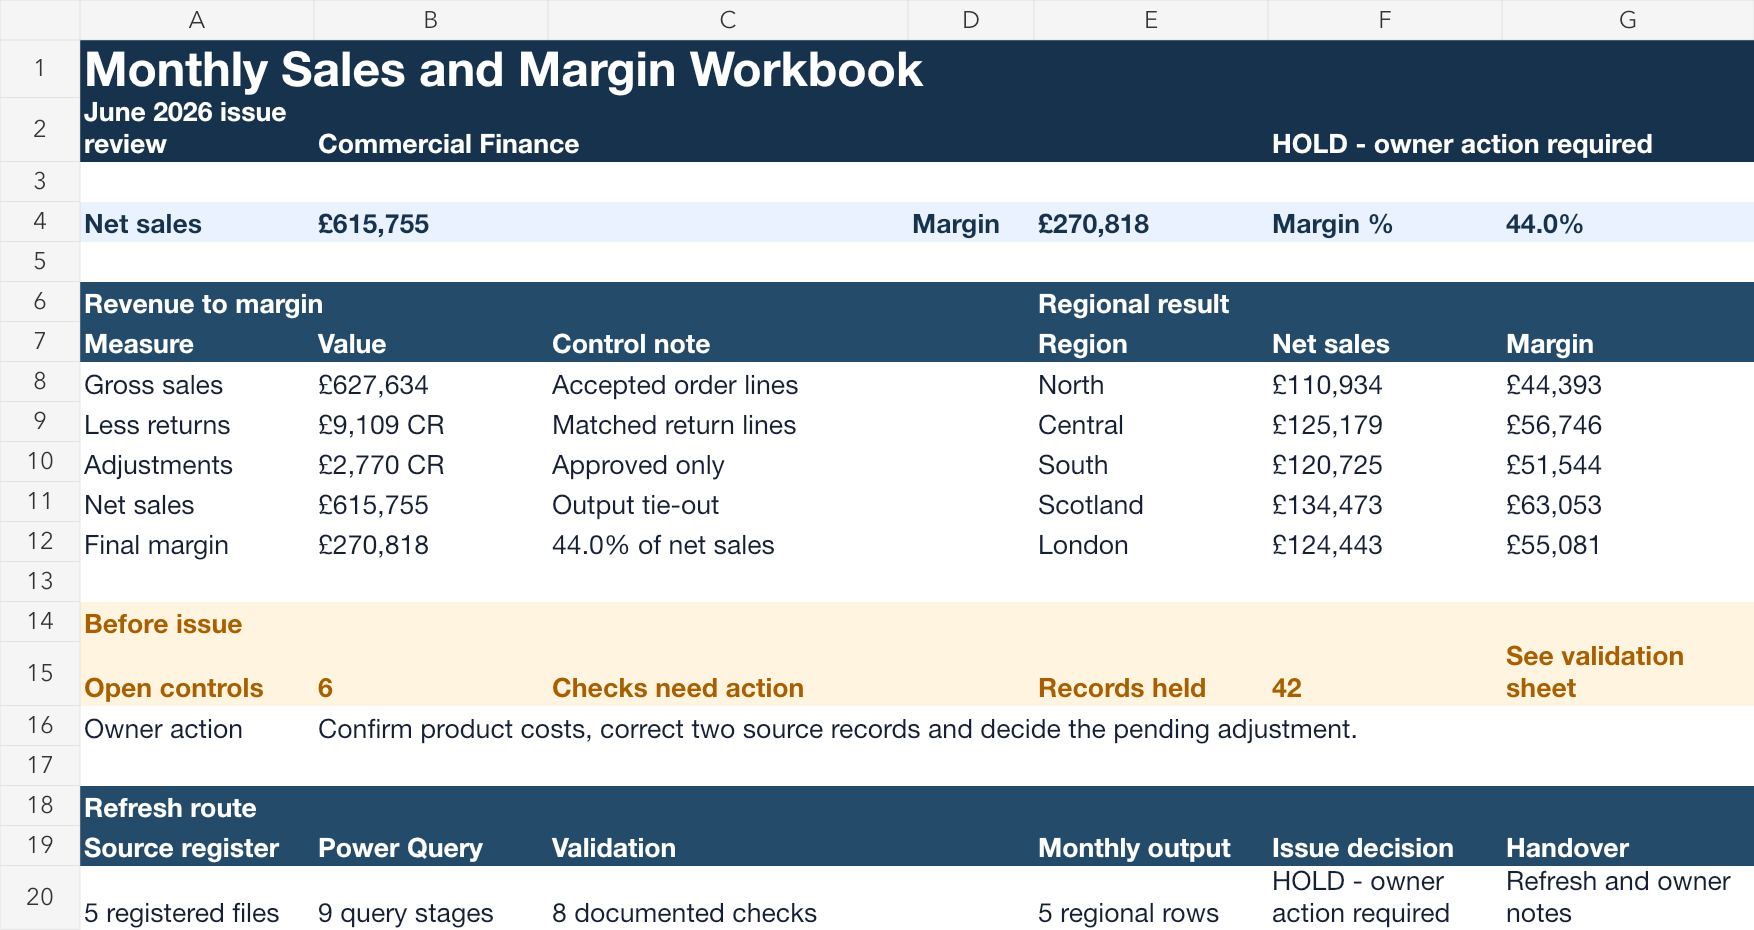Click the 'Revenue to margin' section heading

click(204, 304)
